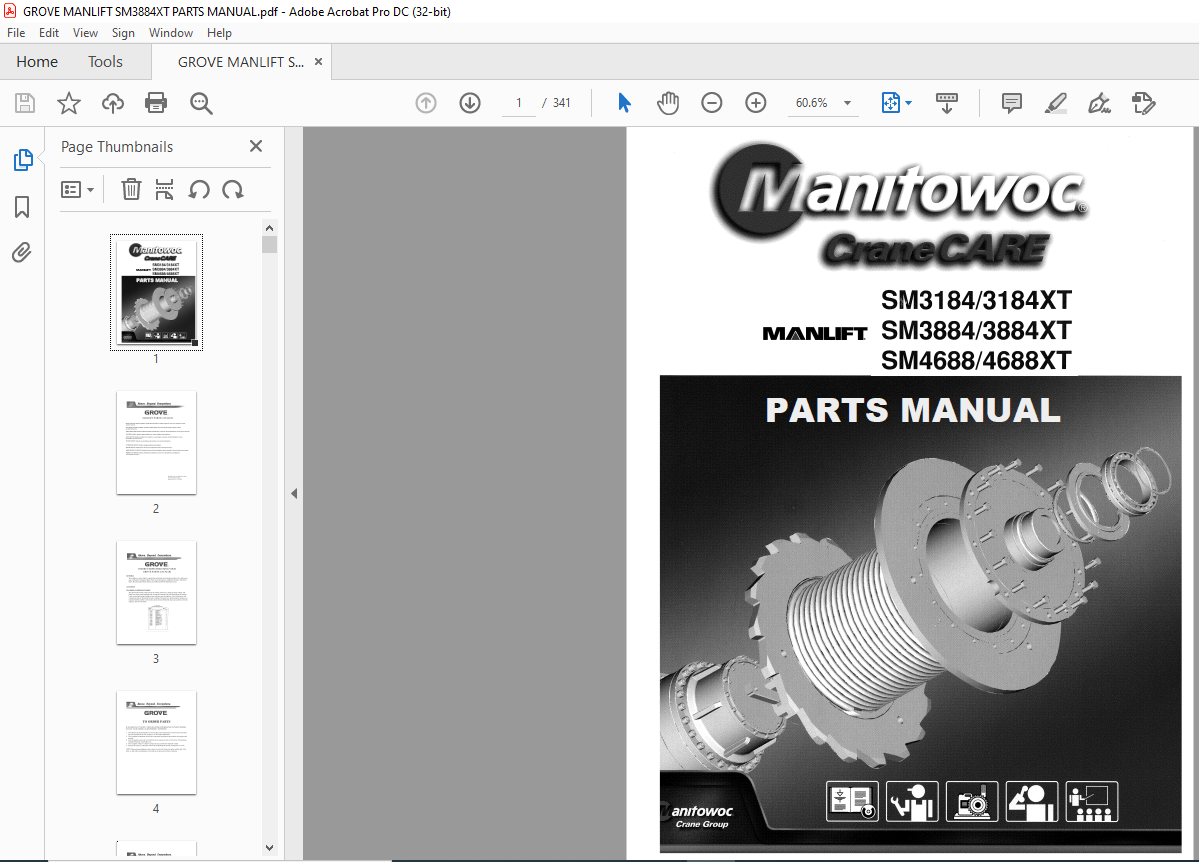Screen dimensions: 1199x862
Task: Click the Fit page view icon
Action: click(891, 102)
